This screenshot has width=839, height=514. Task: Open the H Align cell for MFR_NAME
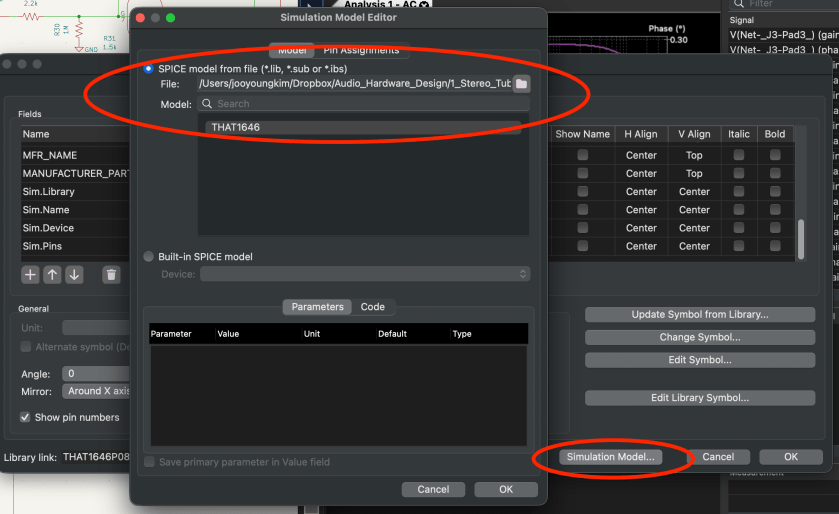coord(641,156)
